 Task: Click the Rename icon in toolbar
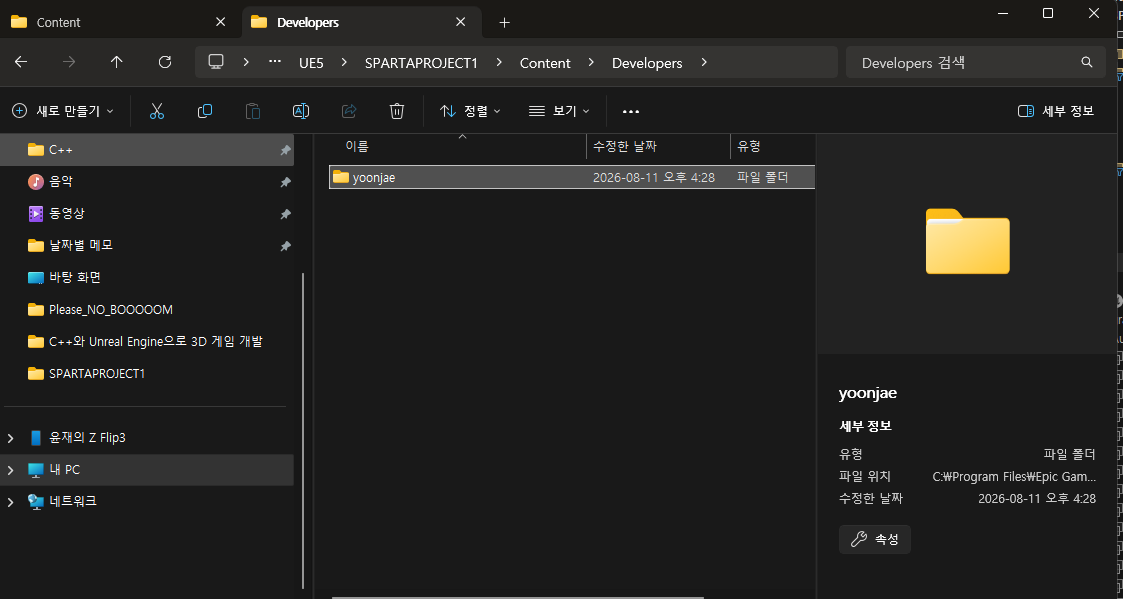(x=301, y=111)
